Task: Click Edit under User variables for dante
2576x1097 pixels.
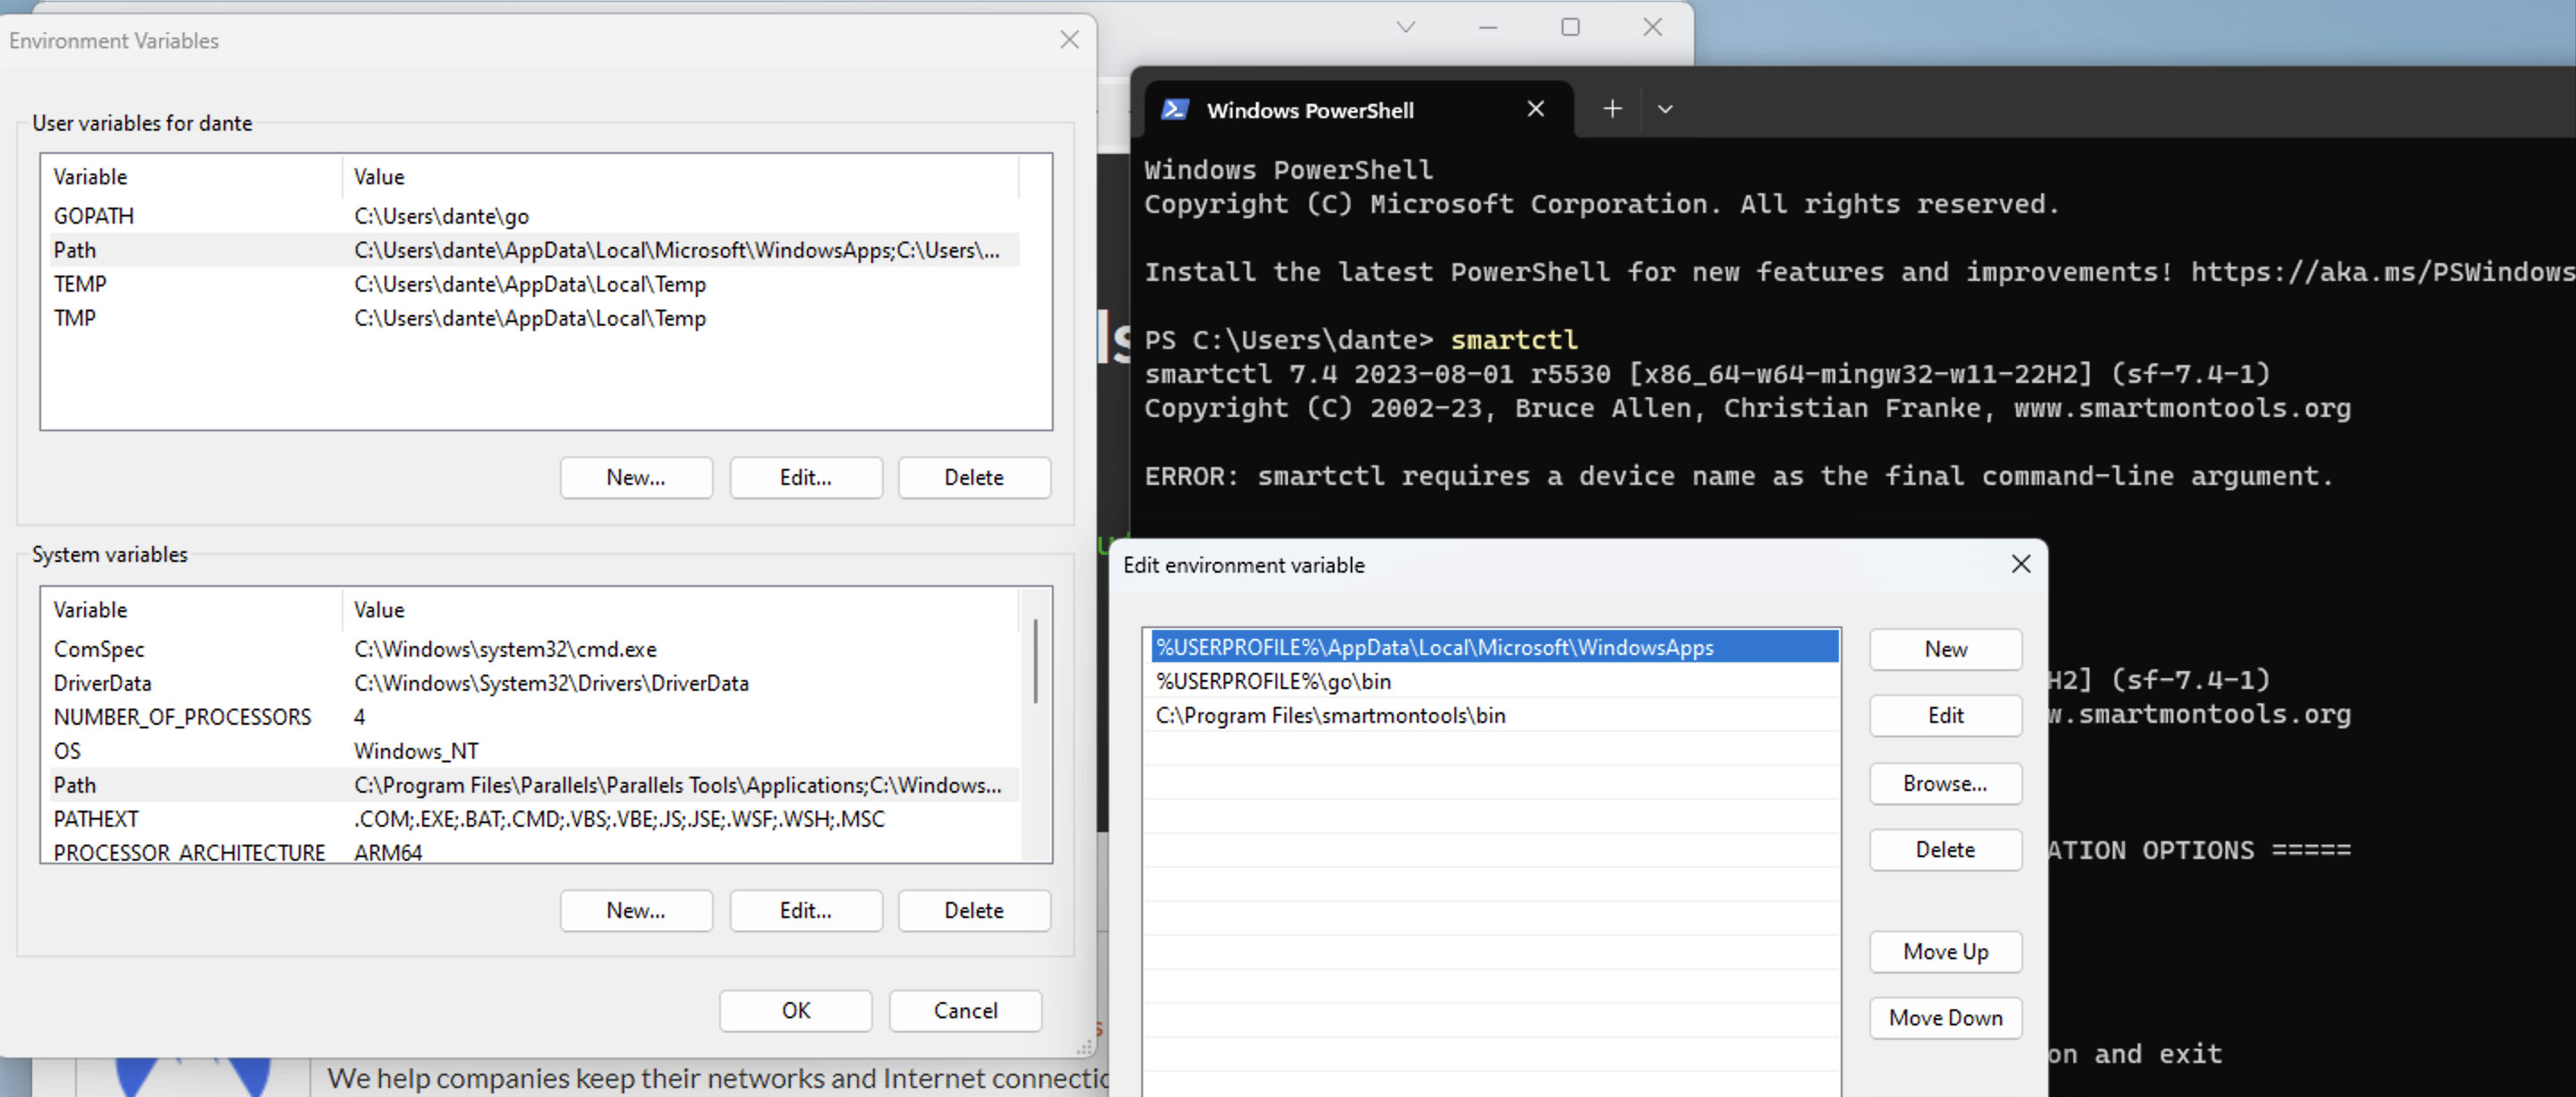Action: point(805,477)
